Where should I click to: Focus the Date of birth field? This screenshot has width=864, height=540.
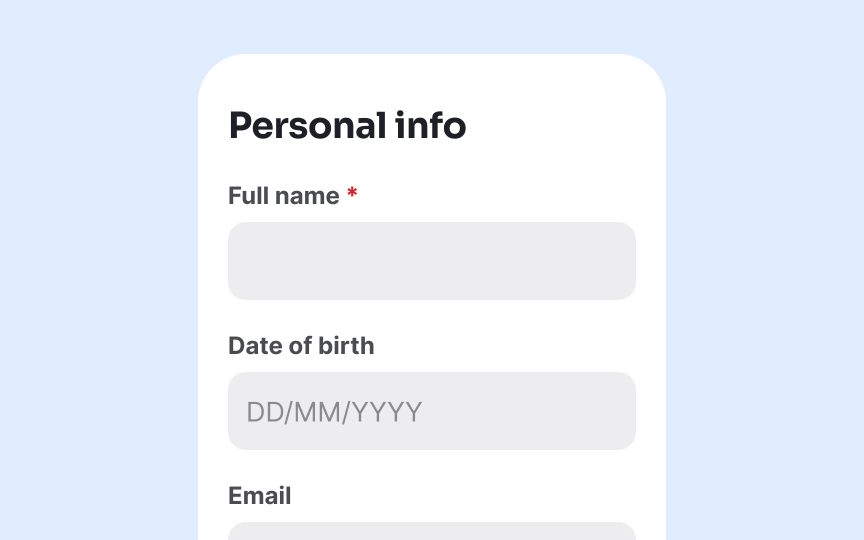[431, 411]
